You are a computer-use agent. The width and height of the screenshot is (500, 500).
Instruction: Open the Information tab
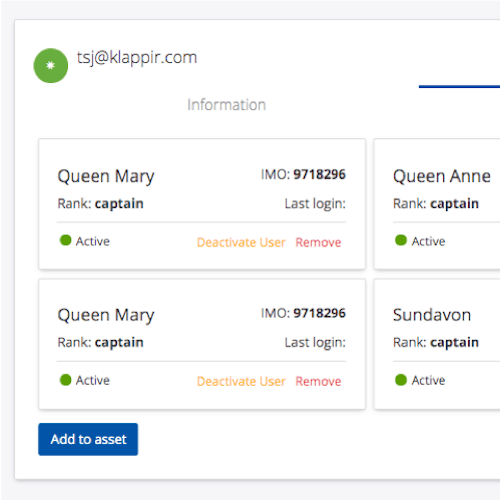(x=227, y=105)
